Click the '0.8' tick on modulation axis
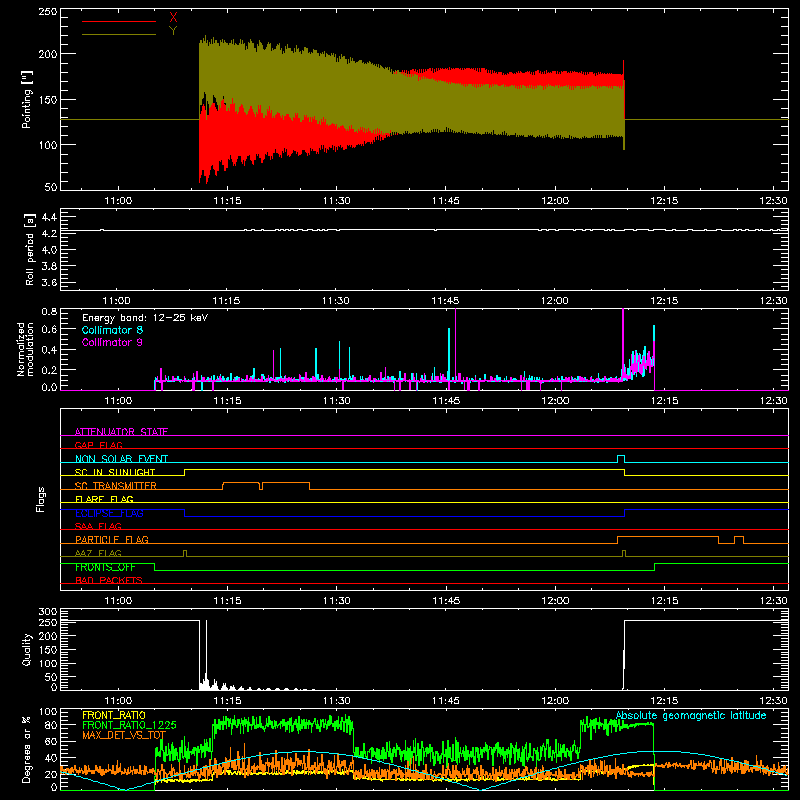 click(x=49, y=311)
